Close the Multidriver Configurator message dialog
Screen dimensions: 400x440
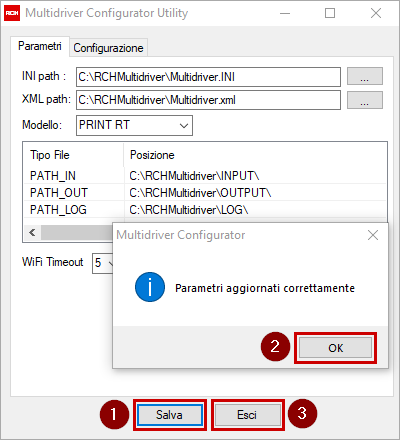coord(373,235)
